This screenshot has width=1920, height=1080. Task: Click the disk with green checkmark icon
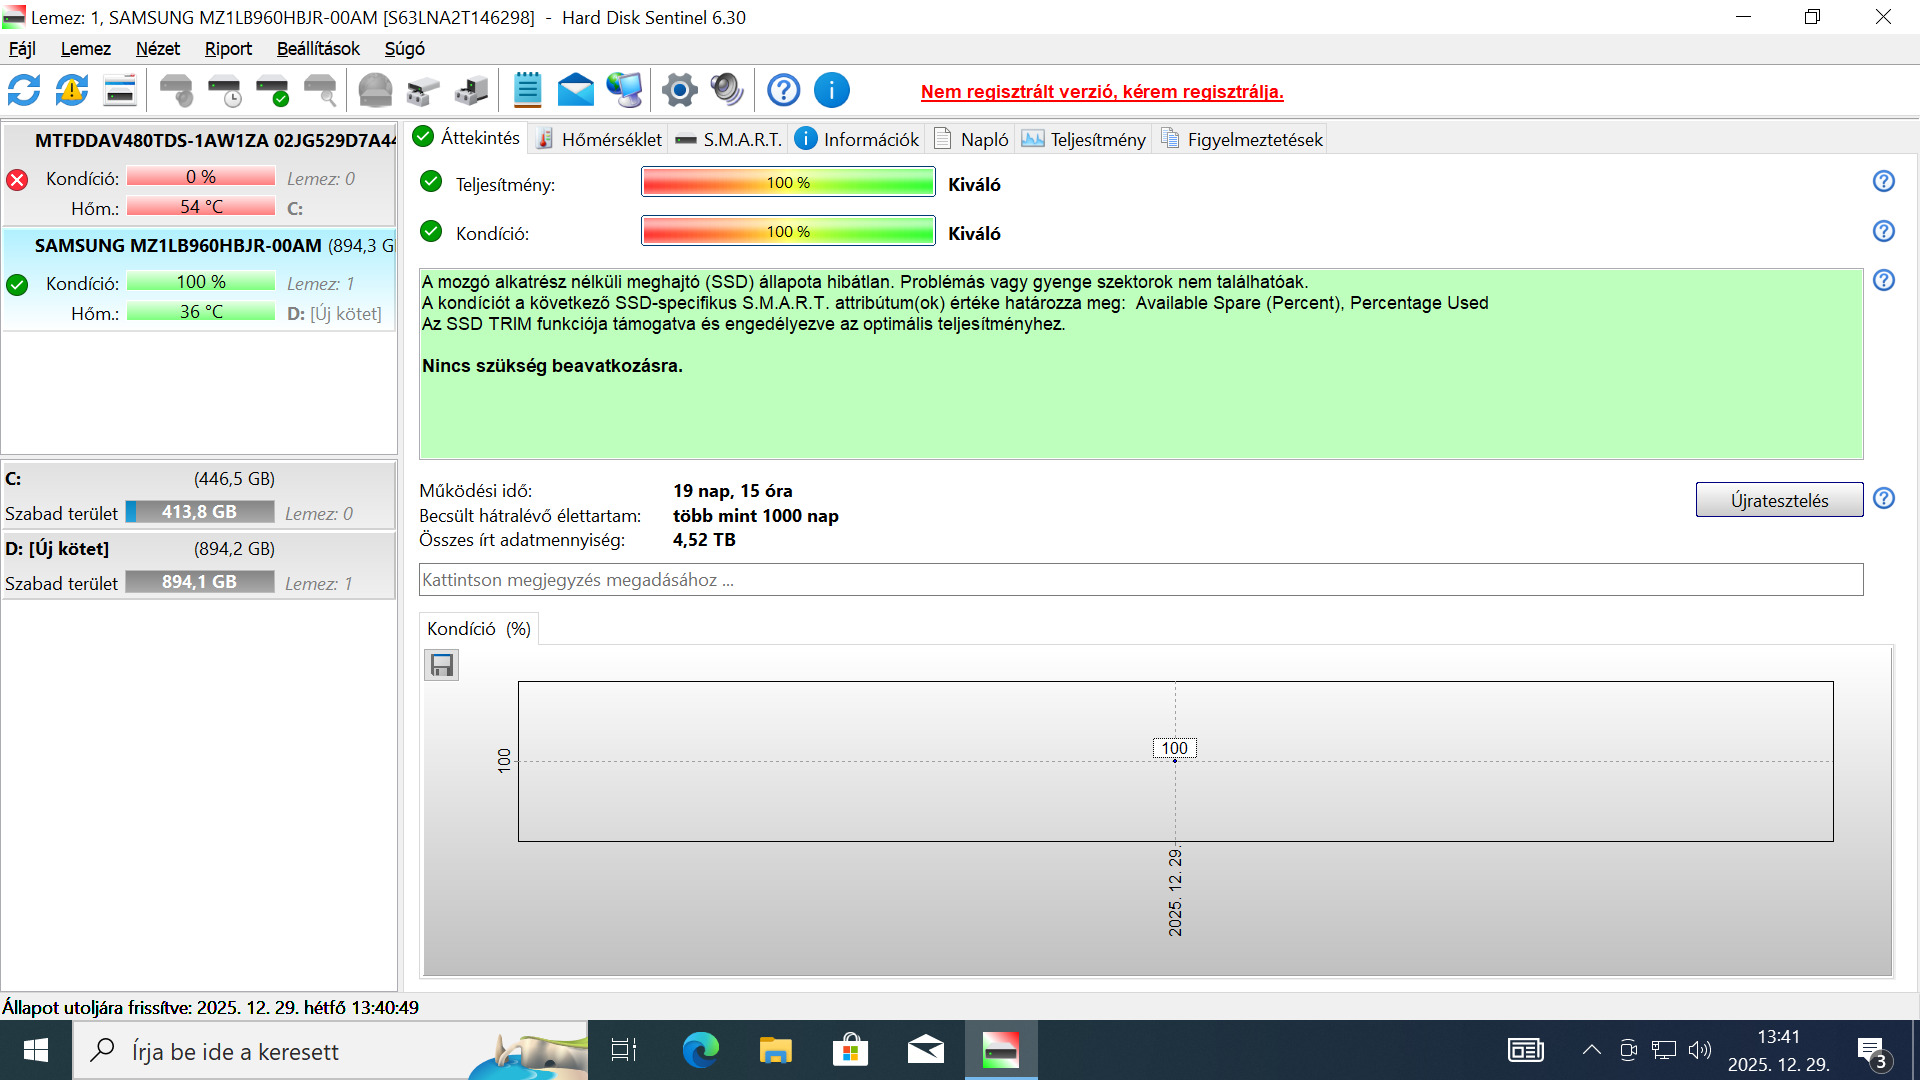pyautogui.click(x=273, y=91)
